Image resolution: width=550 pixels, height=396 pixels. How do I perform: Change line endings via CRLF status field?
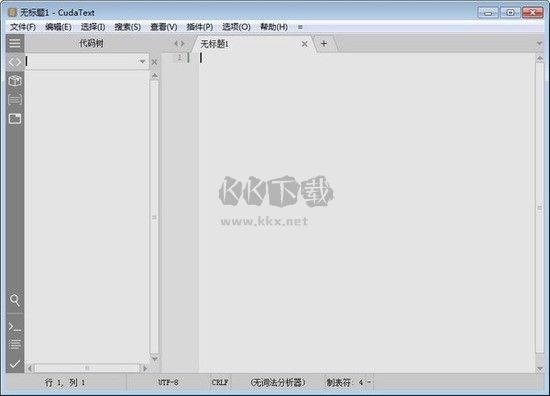coord(220,382)
